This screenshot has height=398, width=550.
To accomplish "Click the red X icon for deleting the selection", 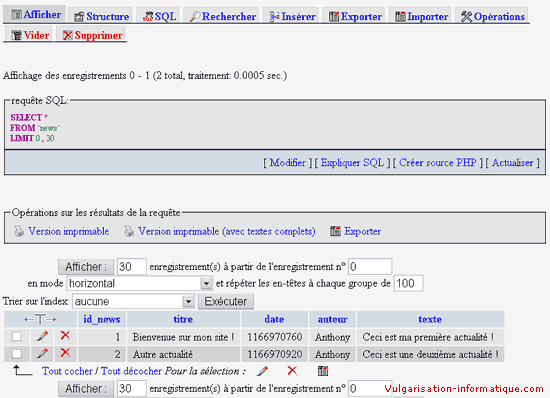I will tap(292, 370).
